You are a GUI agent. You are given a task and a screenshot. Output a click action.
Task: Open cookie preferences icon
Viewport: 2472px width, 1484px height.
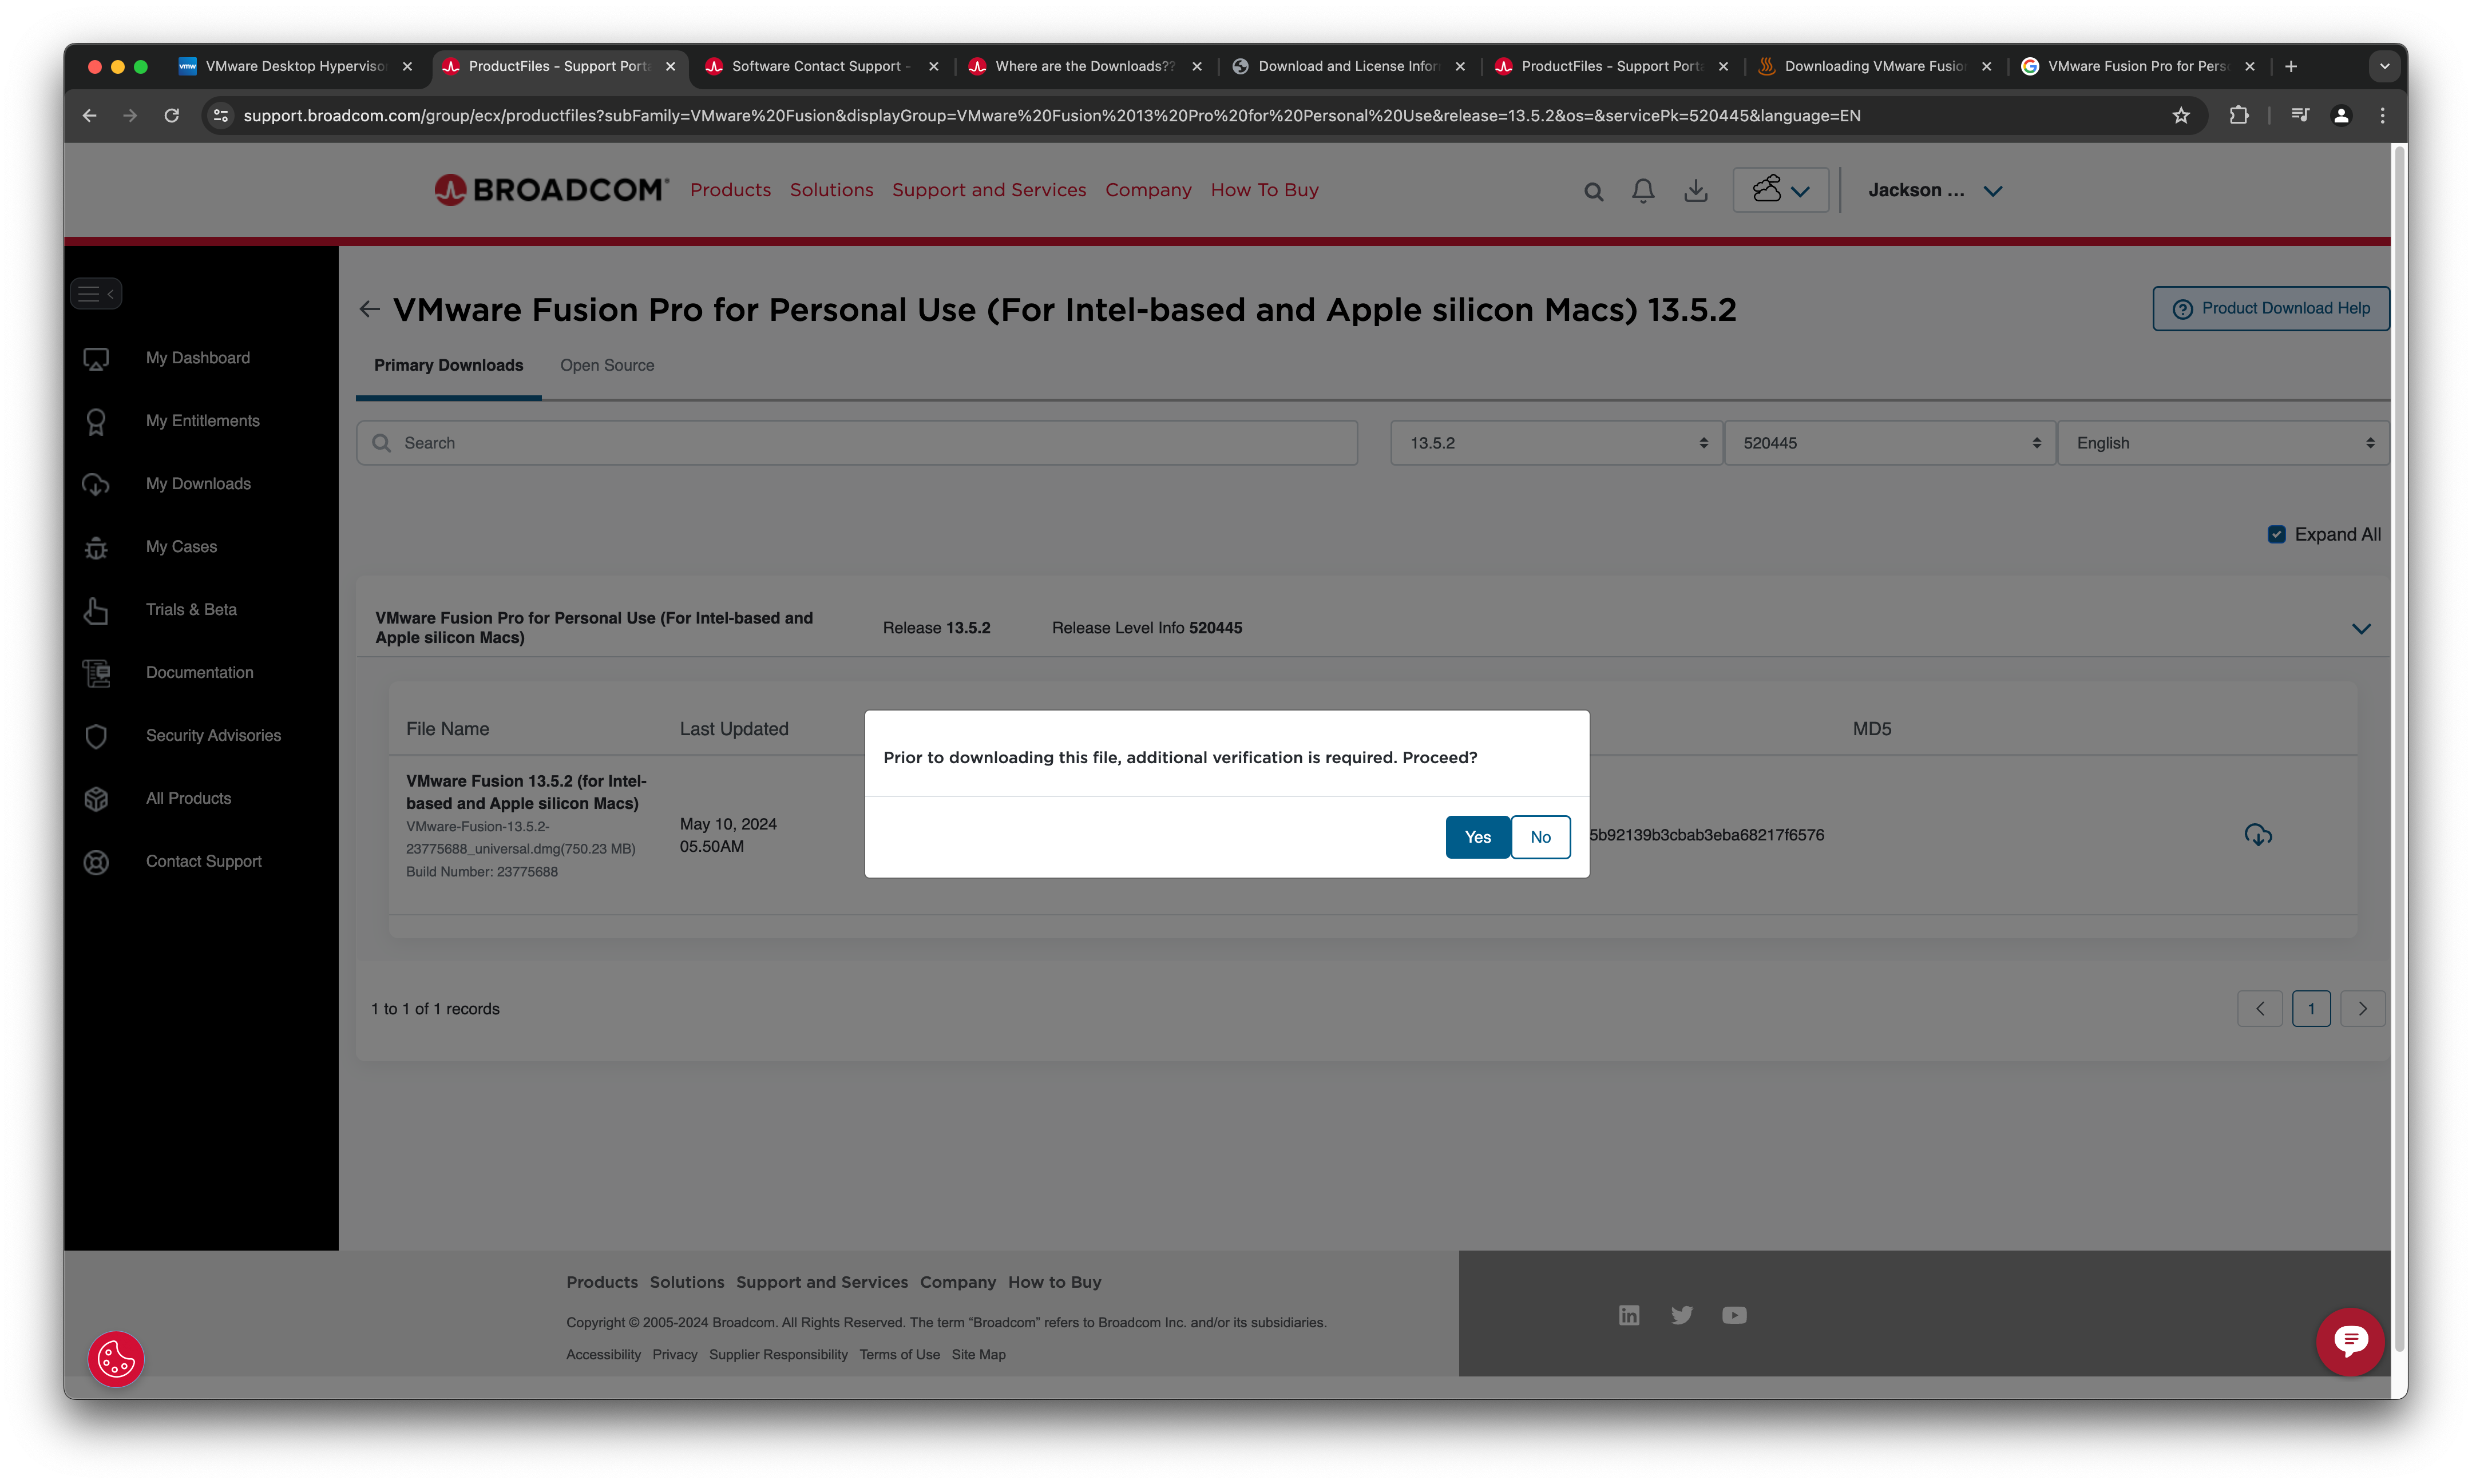click(116, 1359)
